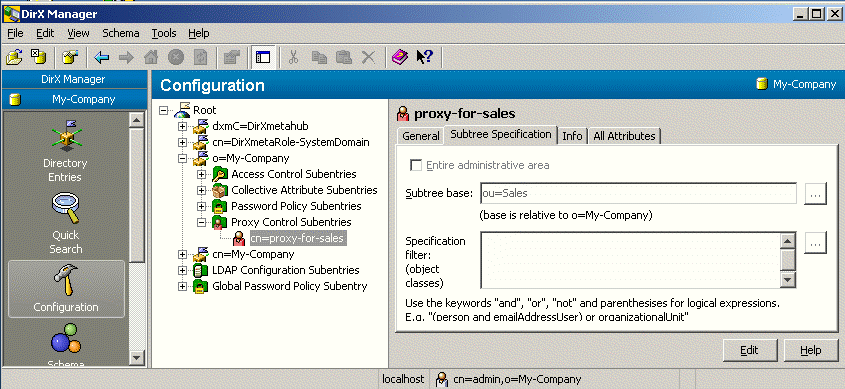Browse for Subtree base with ellipsis button
Viewport: 845px width, 389px height.
(x=815, y=193)
